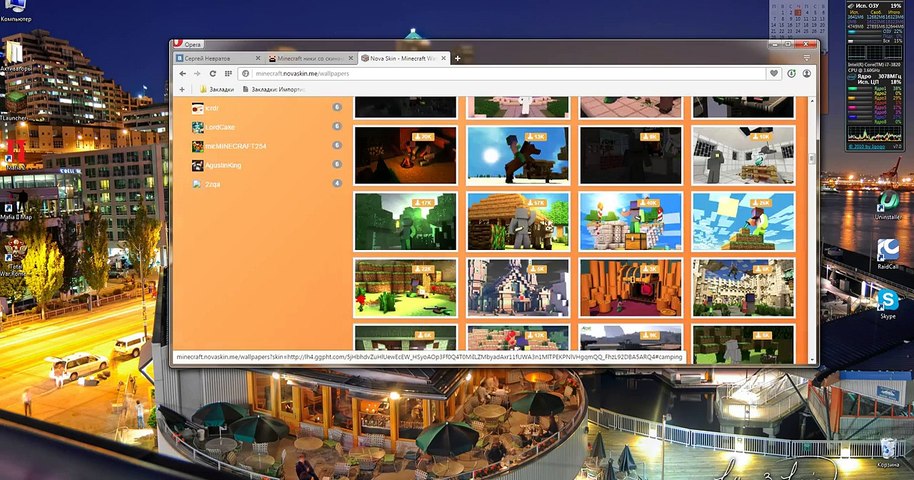The width and height of the screenshot is (914, 480).
Task: Add page to bookmarks with heart icon
Action: pyautogui.click(x=774, y=73)
